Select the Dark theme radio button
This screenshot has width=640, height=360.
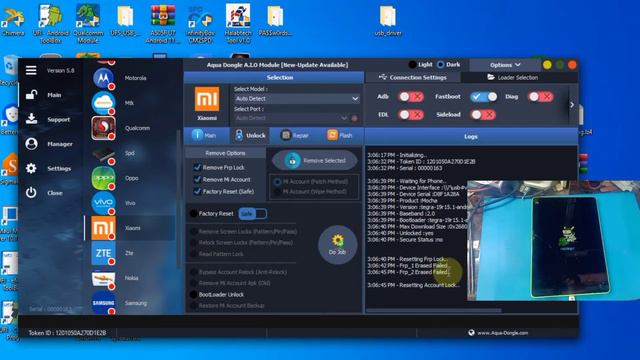[441, 64]
